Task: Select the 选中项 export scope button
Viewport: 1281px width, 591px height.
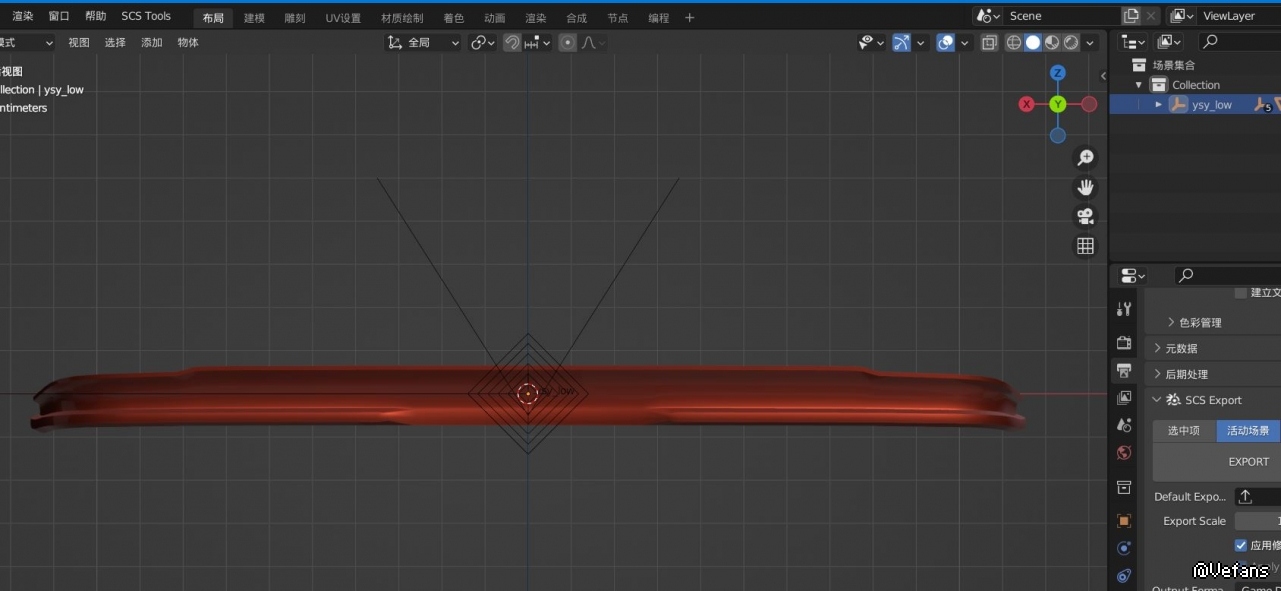Action: (x=1184, y=431)
